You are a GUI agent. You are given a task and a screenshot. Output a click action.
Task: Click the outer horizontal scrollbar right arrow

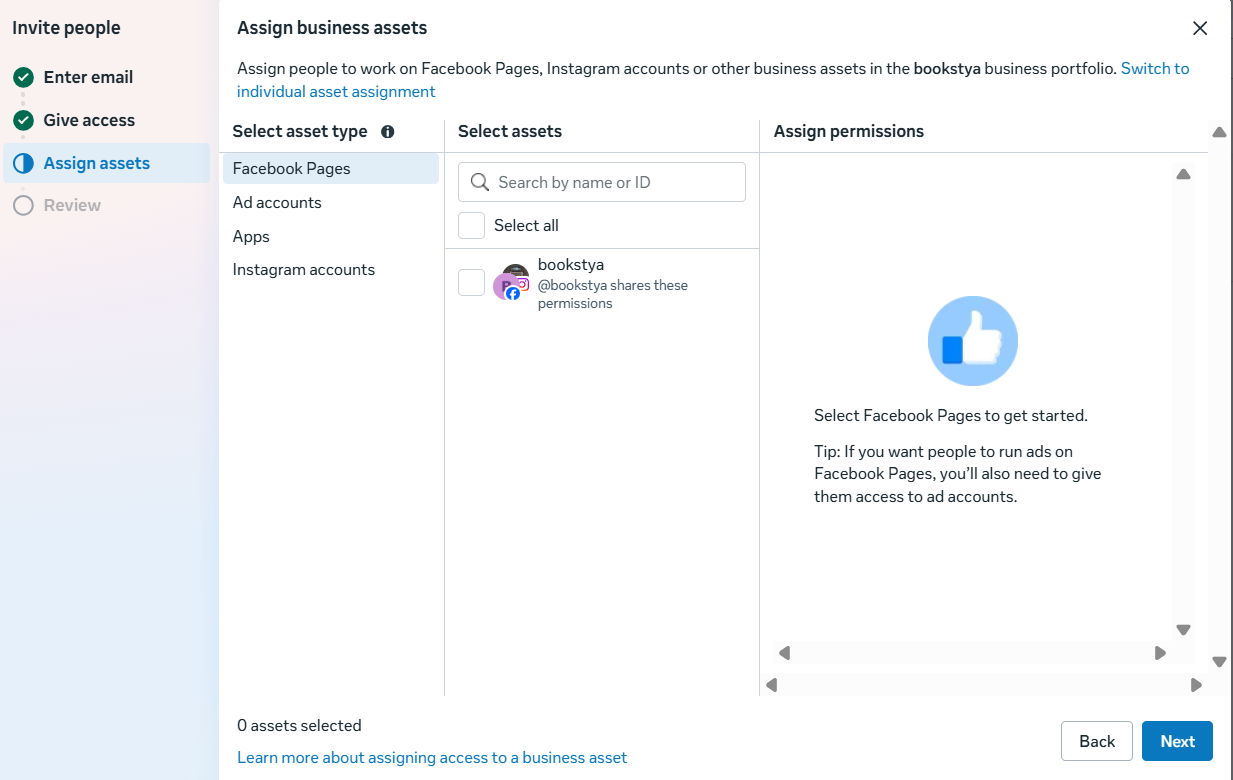[1196, 685]
